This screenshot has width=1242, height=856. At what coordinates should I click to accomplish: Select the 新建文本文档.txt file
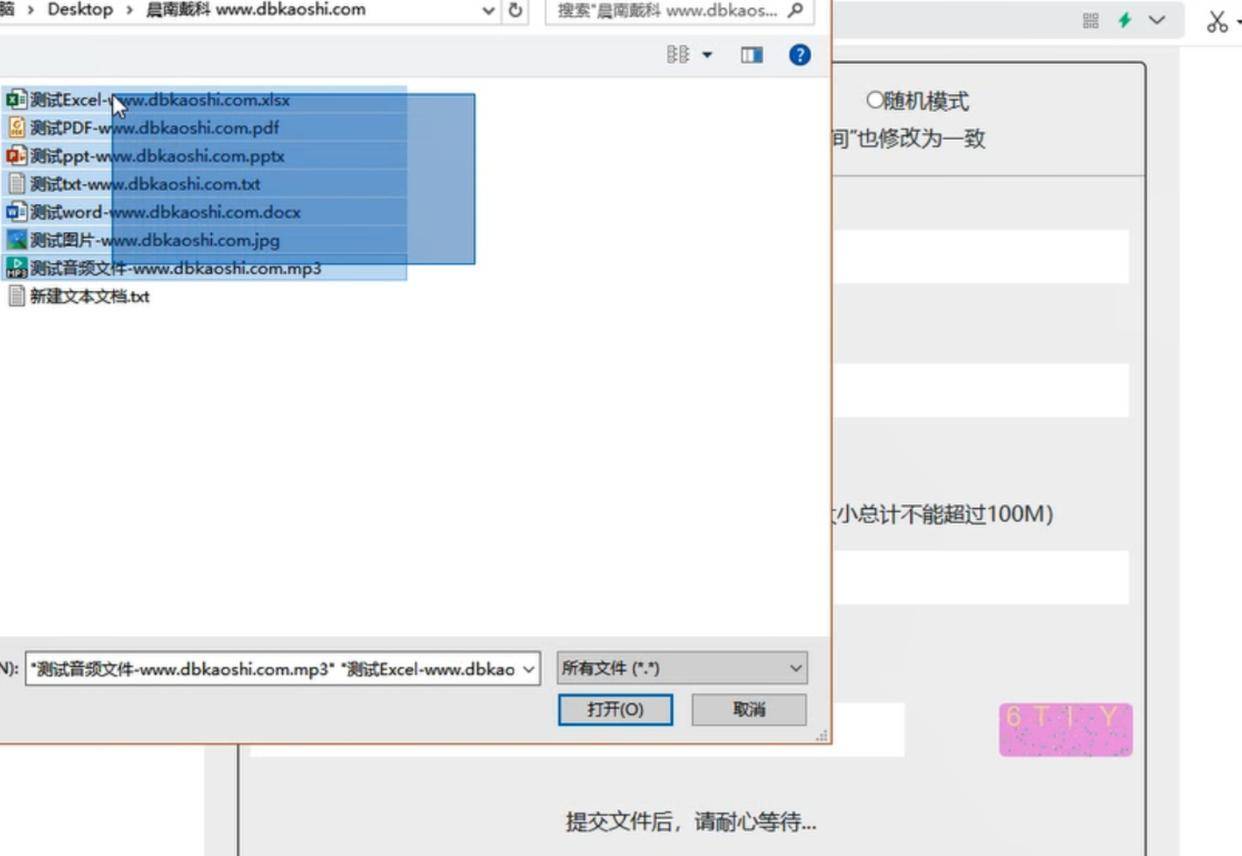pyautogui.click(x=89, y=297)
